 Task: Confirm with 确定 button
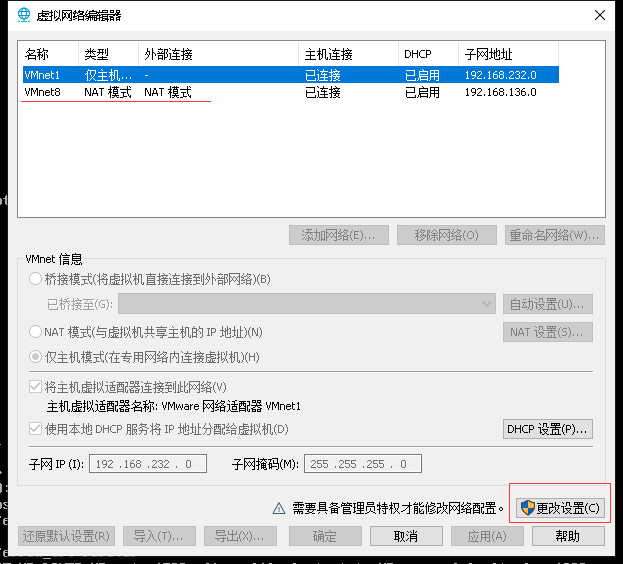point(325,536)
